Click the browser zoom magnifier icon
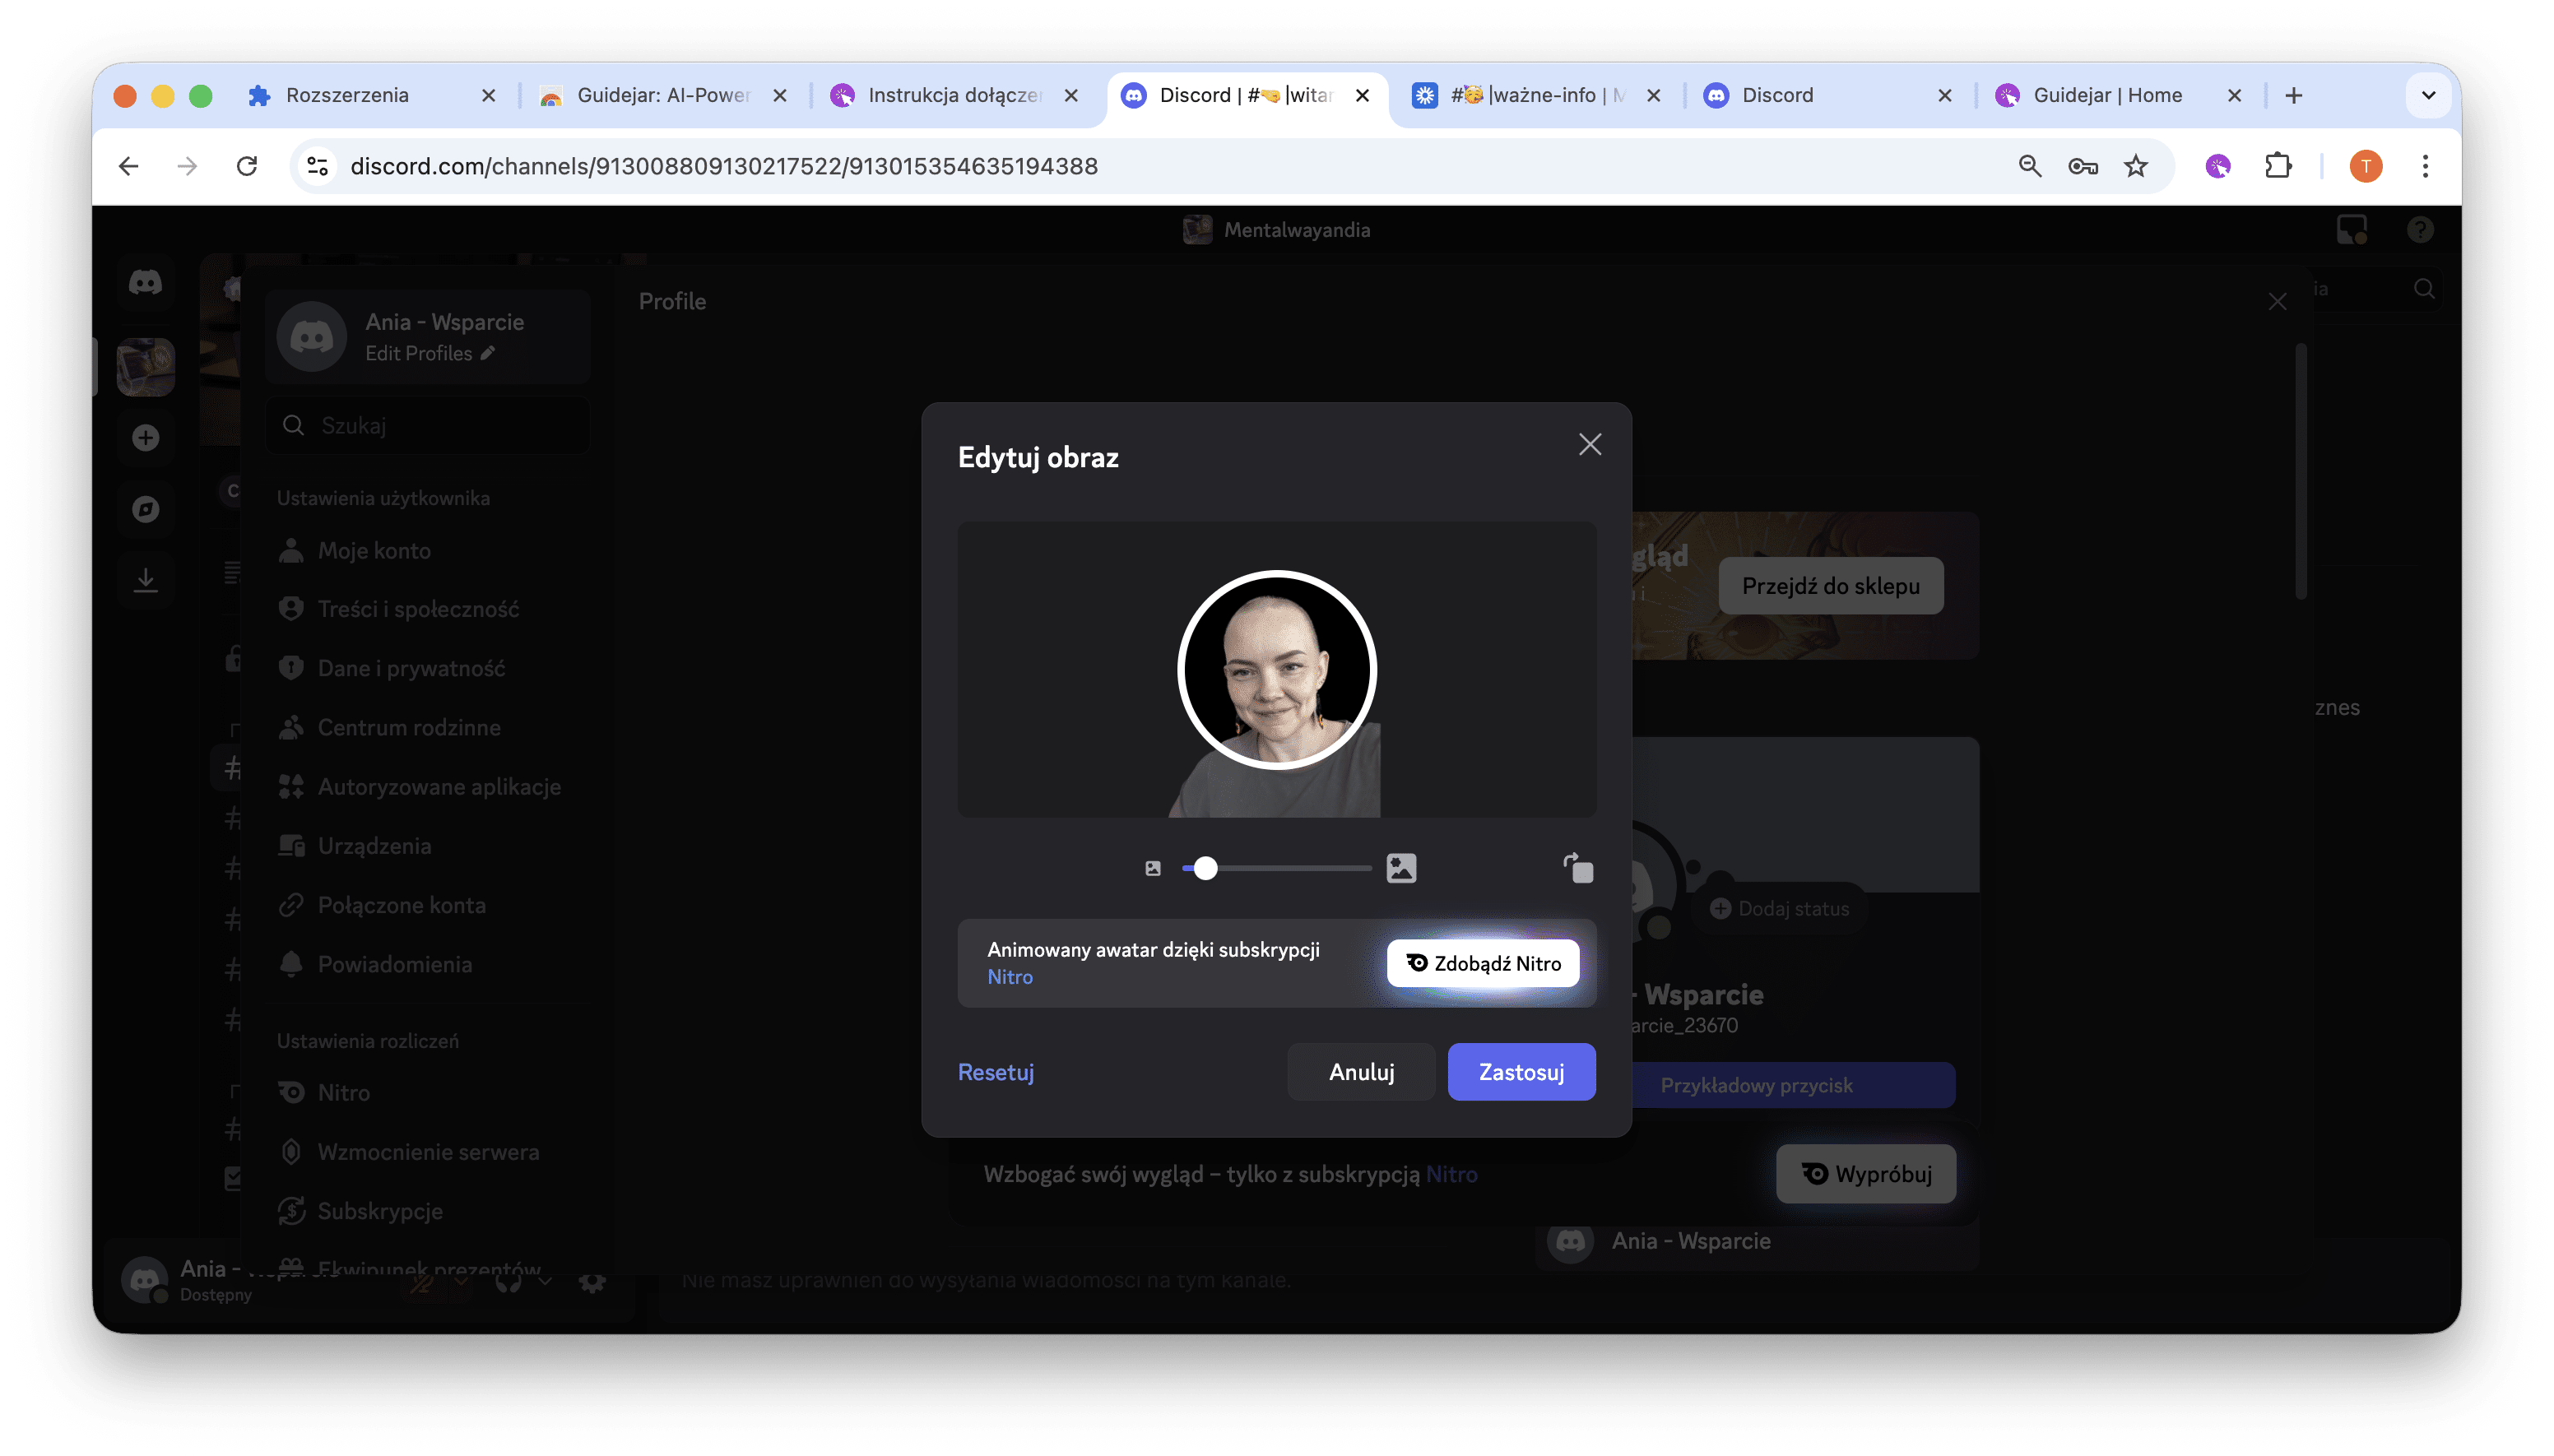 tap(2029, 166)
